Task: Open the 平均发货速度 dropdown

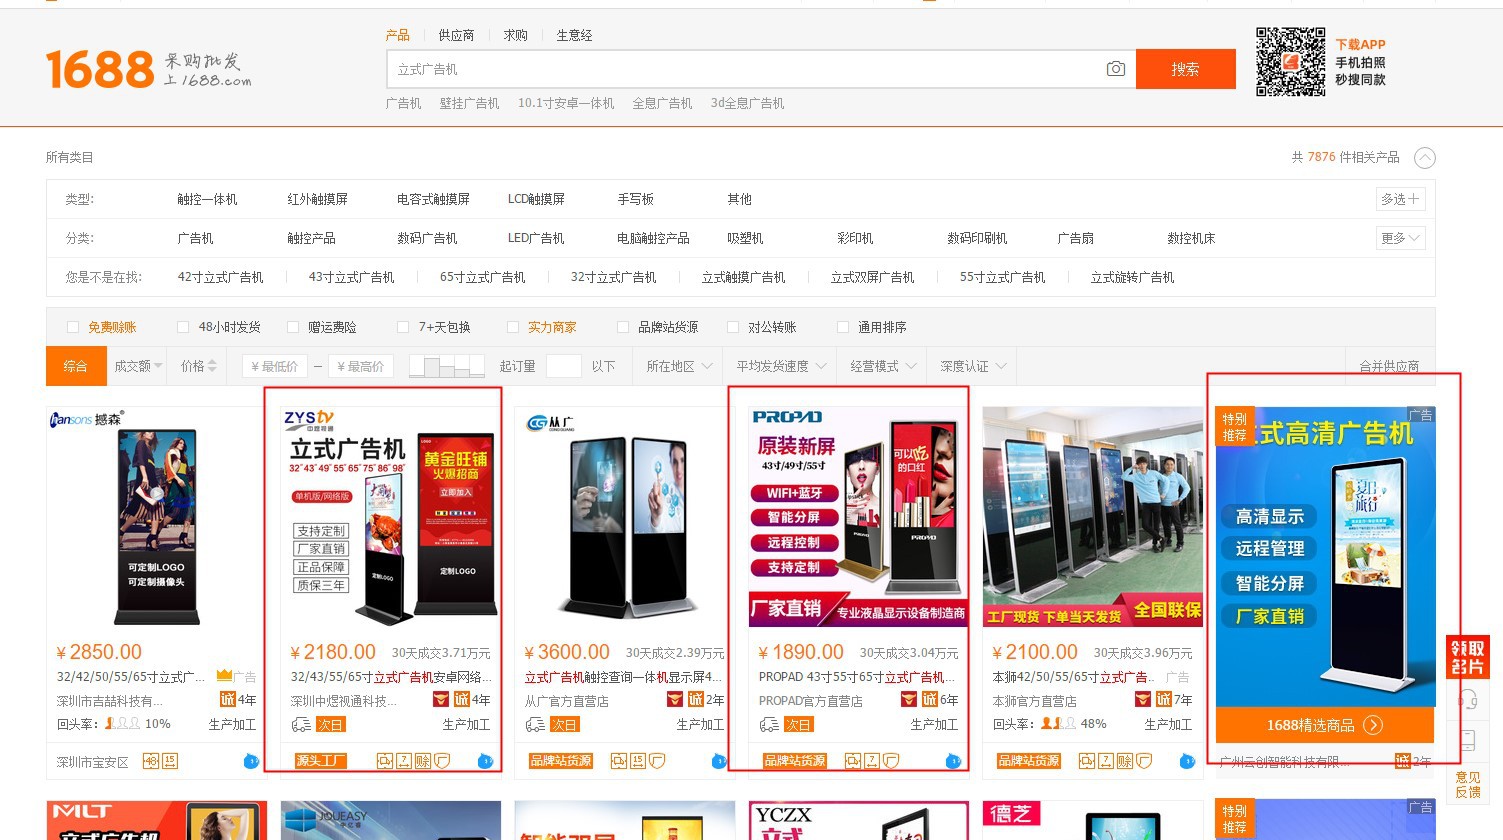Action: [781, 366]
